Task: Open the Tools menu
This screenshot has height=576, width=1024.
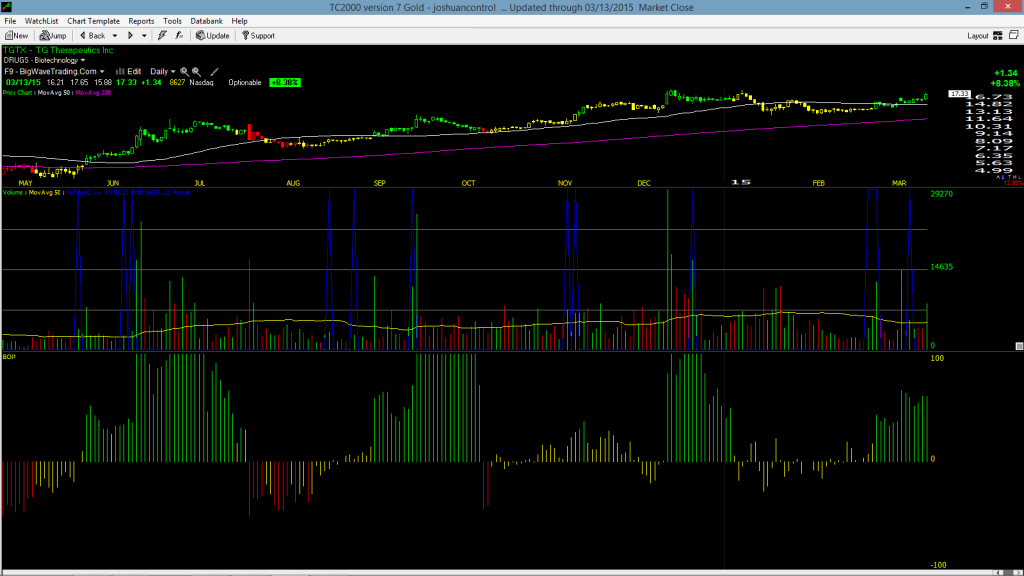Action: (172, 21)
